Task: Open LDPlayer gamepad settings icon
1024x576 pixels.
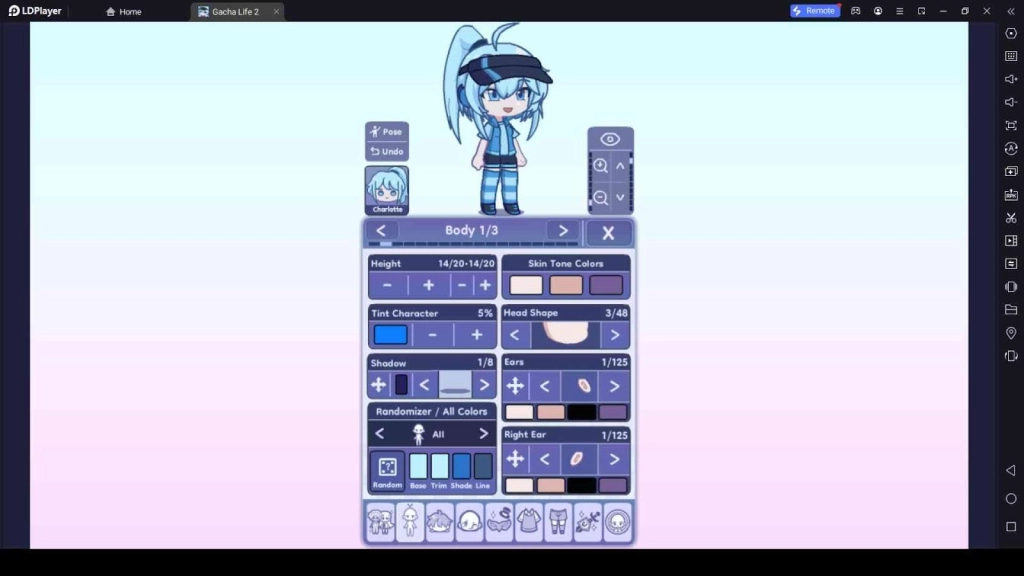Action: 856,11
